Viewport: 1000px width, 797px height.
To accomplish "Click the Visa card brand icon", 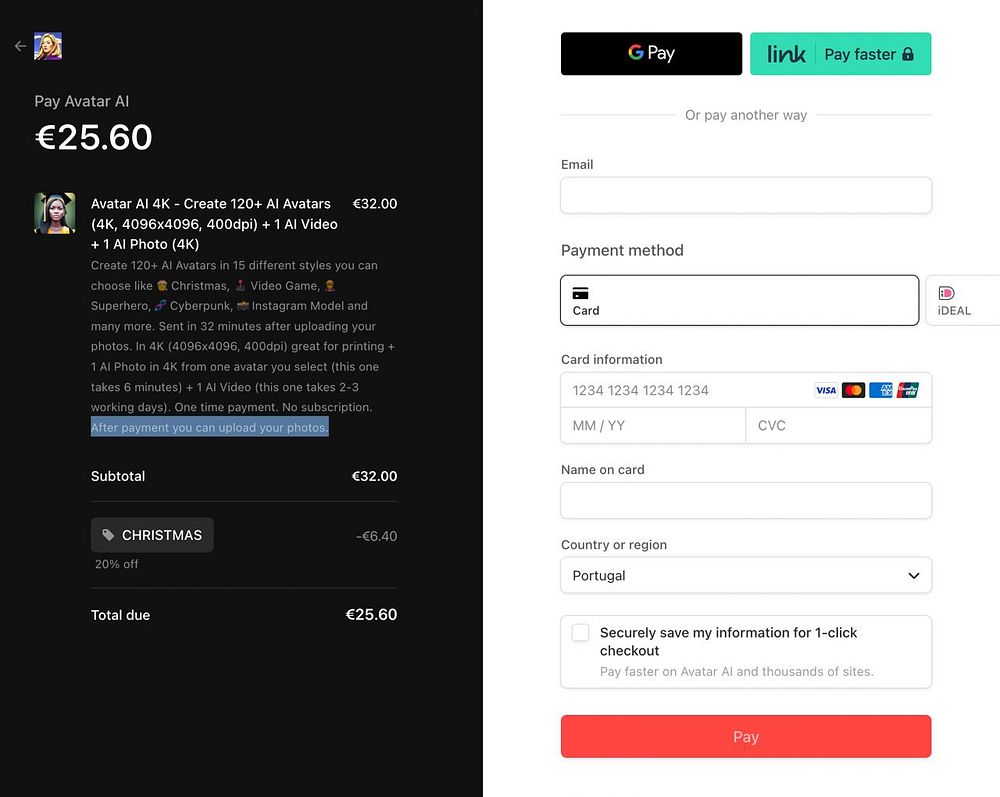I will [x=826, y=390].
